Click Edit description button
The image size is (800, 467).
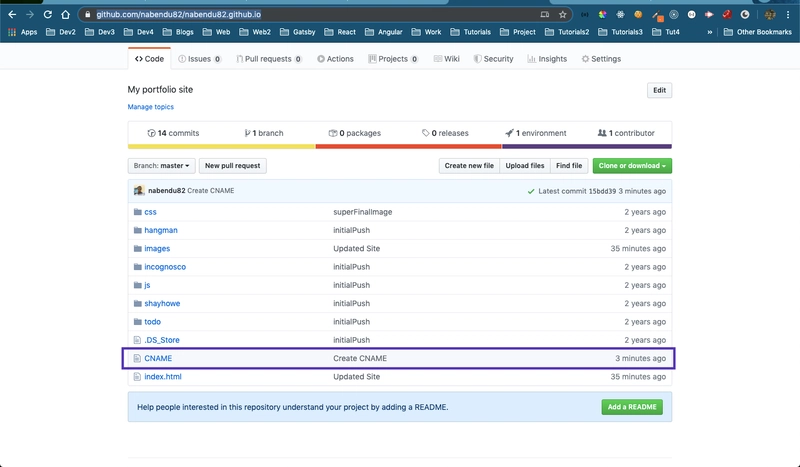(659, 90)
